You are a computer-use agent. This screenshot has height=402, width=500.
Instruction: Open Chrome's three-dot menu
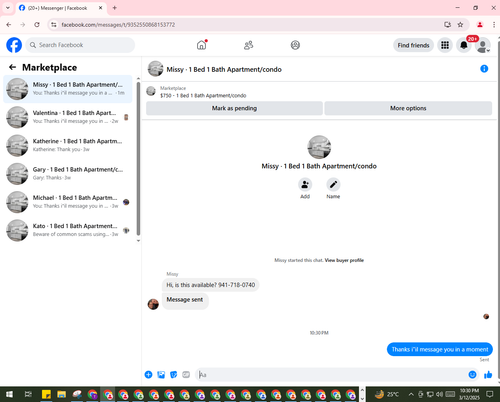point(494,25)
